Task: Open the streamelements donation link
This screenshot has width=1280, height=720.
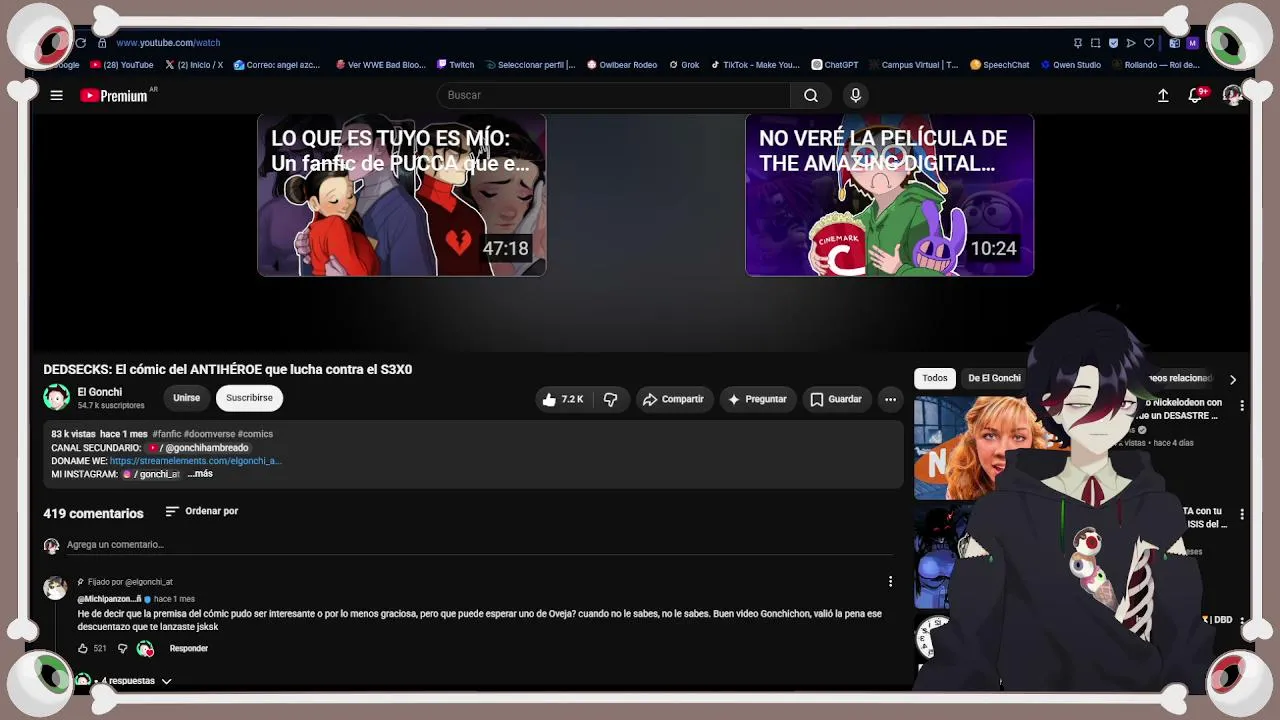Action: (x=196, y=461)
